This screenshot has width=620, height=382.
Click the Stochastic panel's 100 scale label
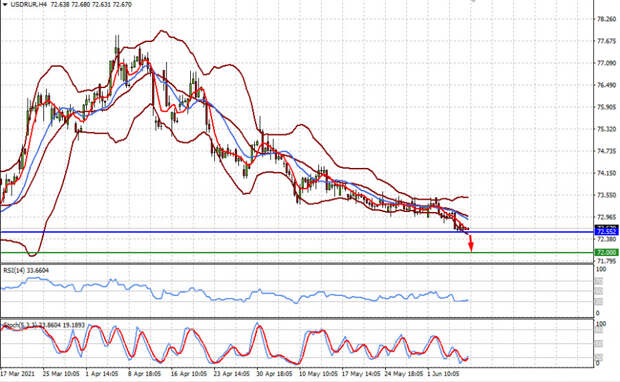click(601, 324)
